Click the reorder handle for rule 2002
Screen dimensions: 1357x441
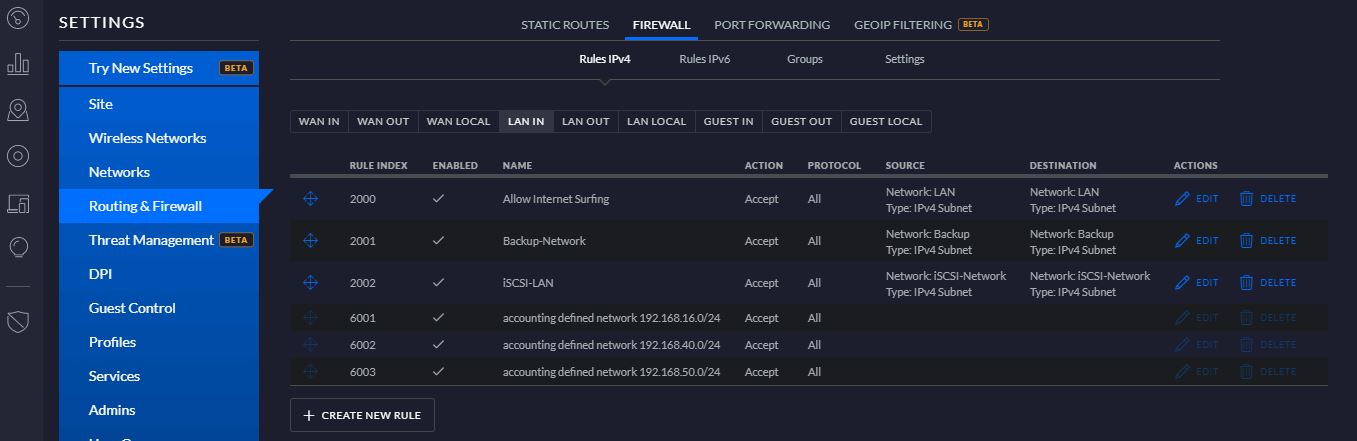tap(310, 283)
